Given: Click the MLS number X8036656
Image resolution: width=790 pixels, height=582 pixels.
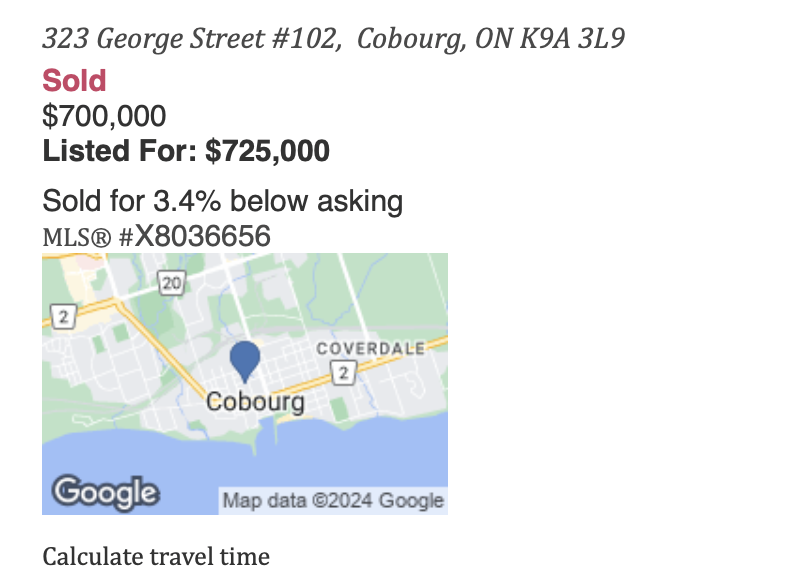Looking at the screenshot, I should (x=203, y=236).
